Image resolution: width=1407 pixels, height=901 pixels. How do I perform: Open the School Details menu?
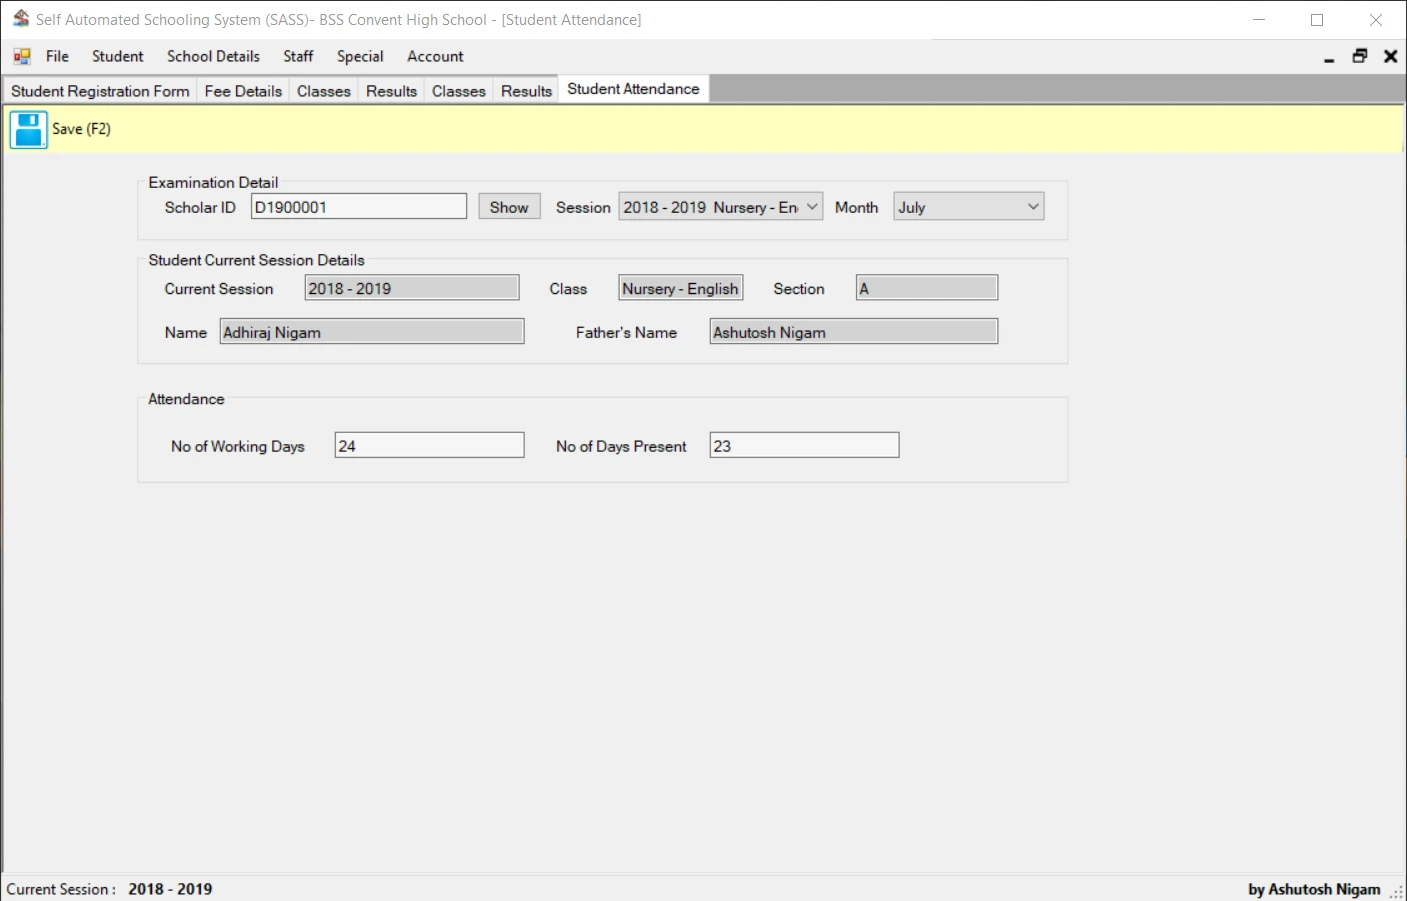tap(213, 56)
